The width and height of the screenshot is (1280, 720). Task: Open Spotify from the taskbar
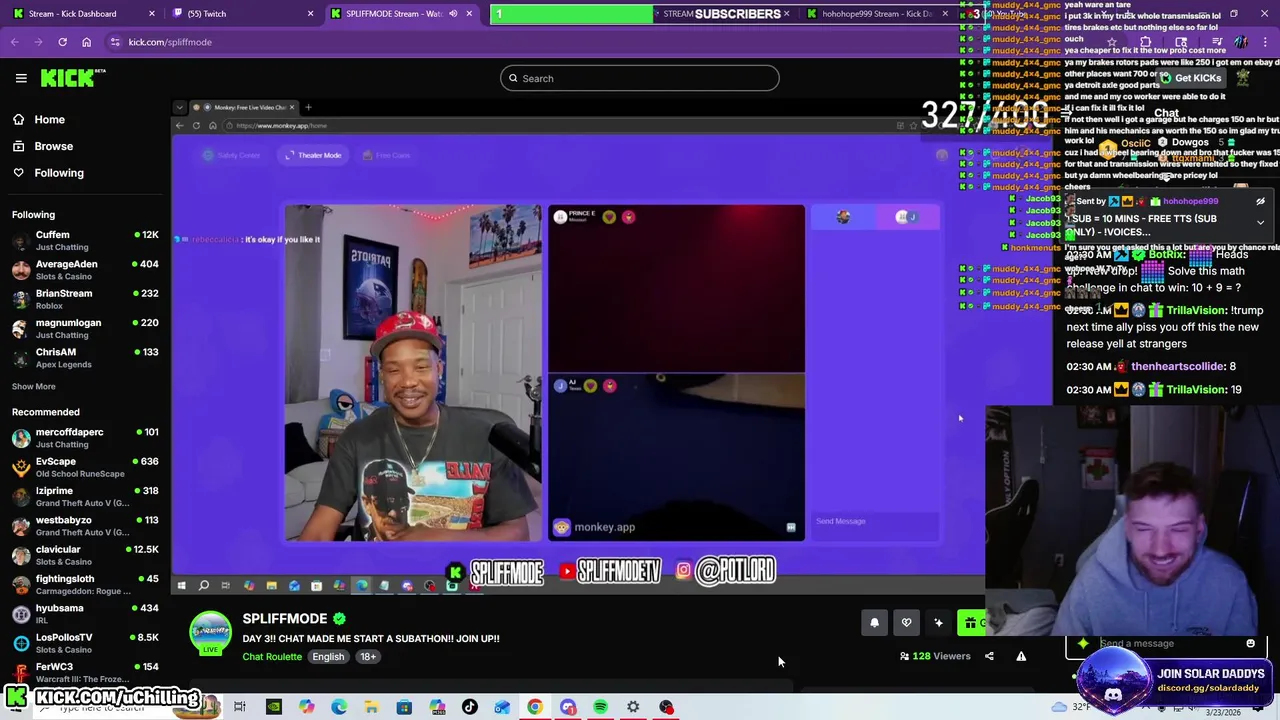tap(600, 707)
